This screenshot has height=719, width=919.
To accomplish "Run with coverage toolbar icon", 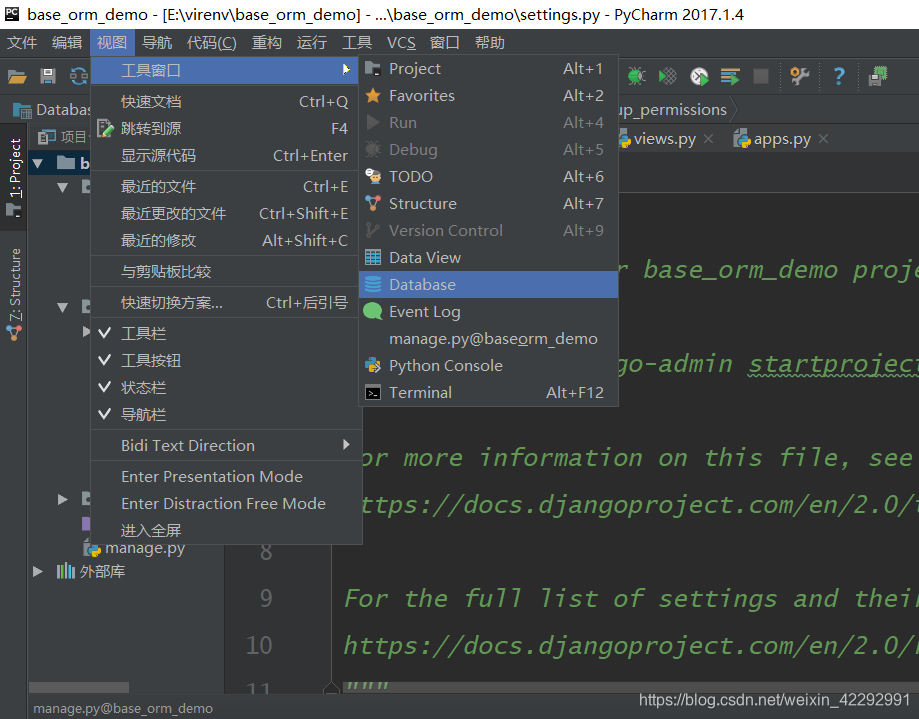I will pyautogui.click(x=668, y=76).
